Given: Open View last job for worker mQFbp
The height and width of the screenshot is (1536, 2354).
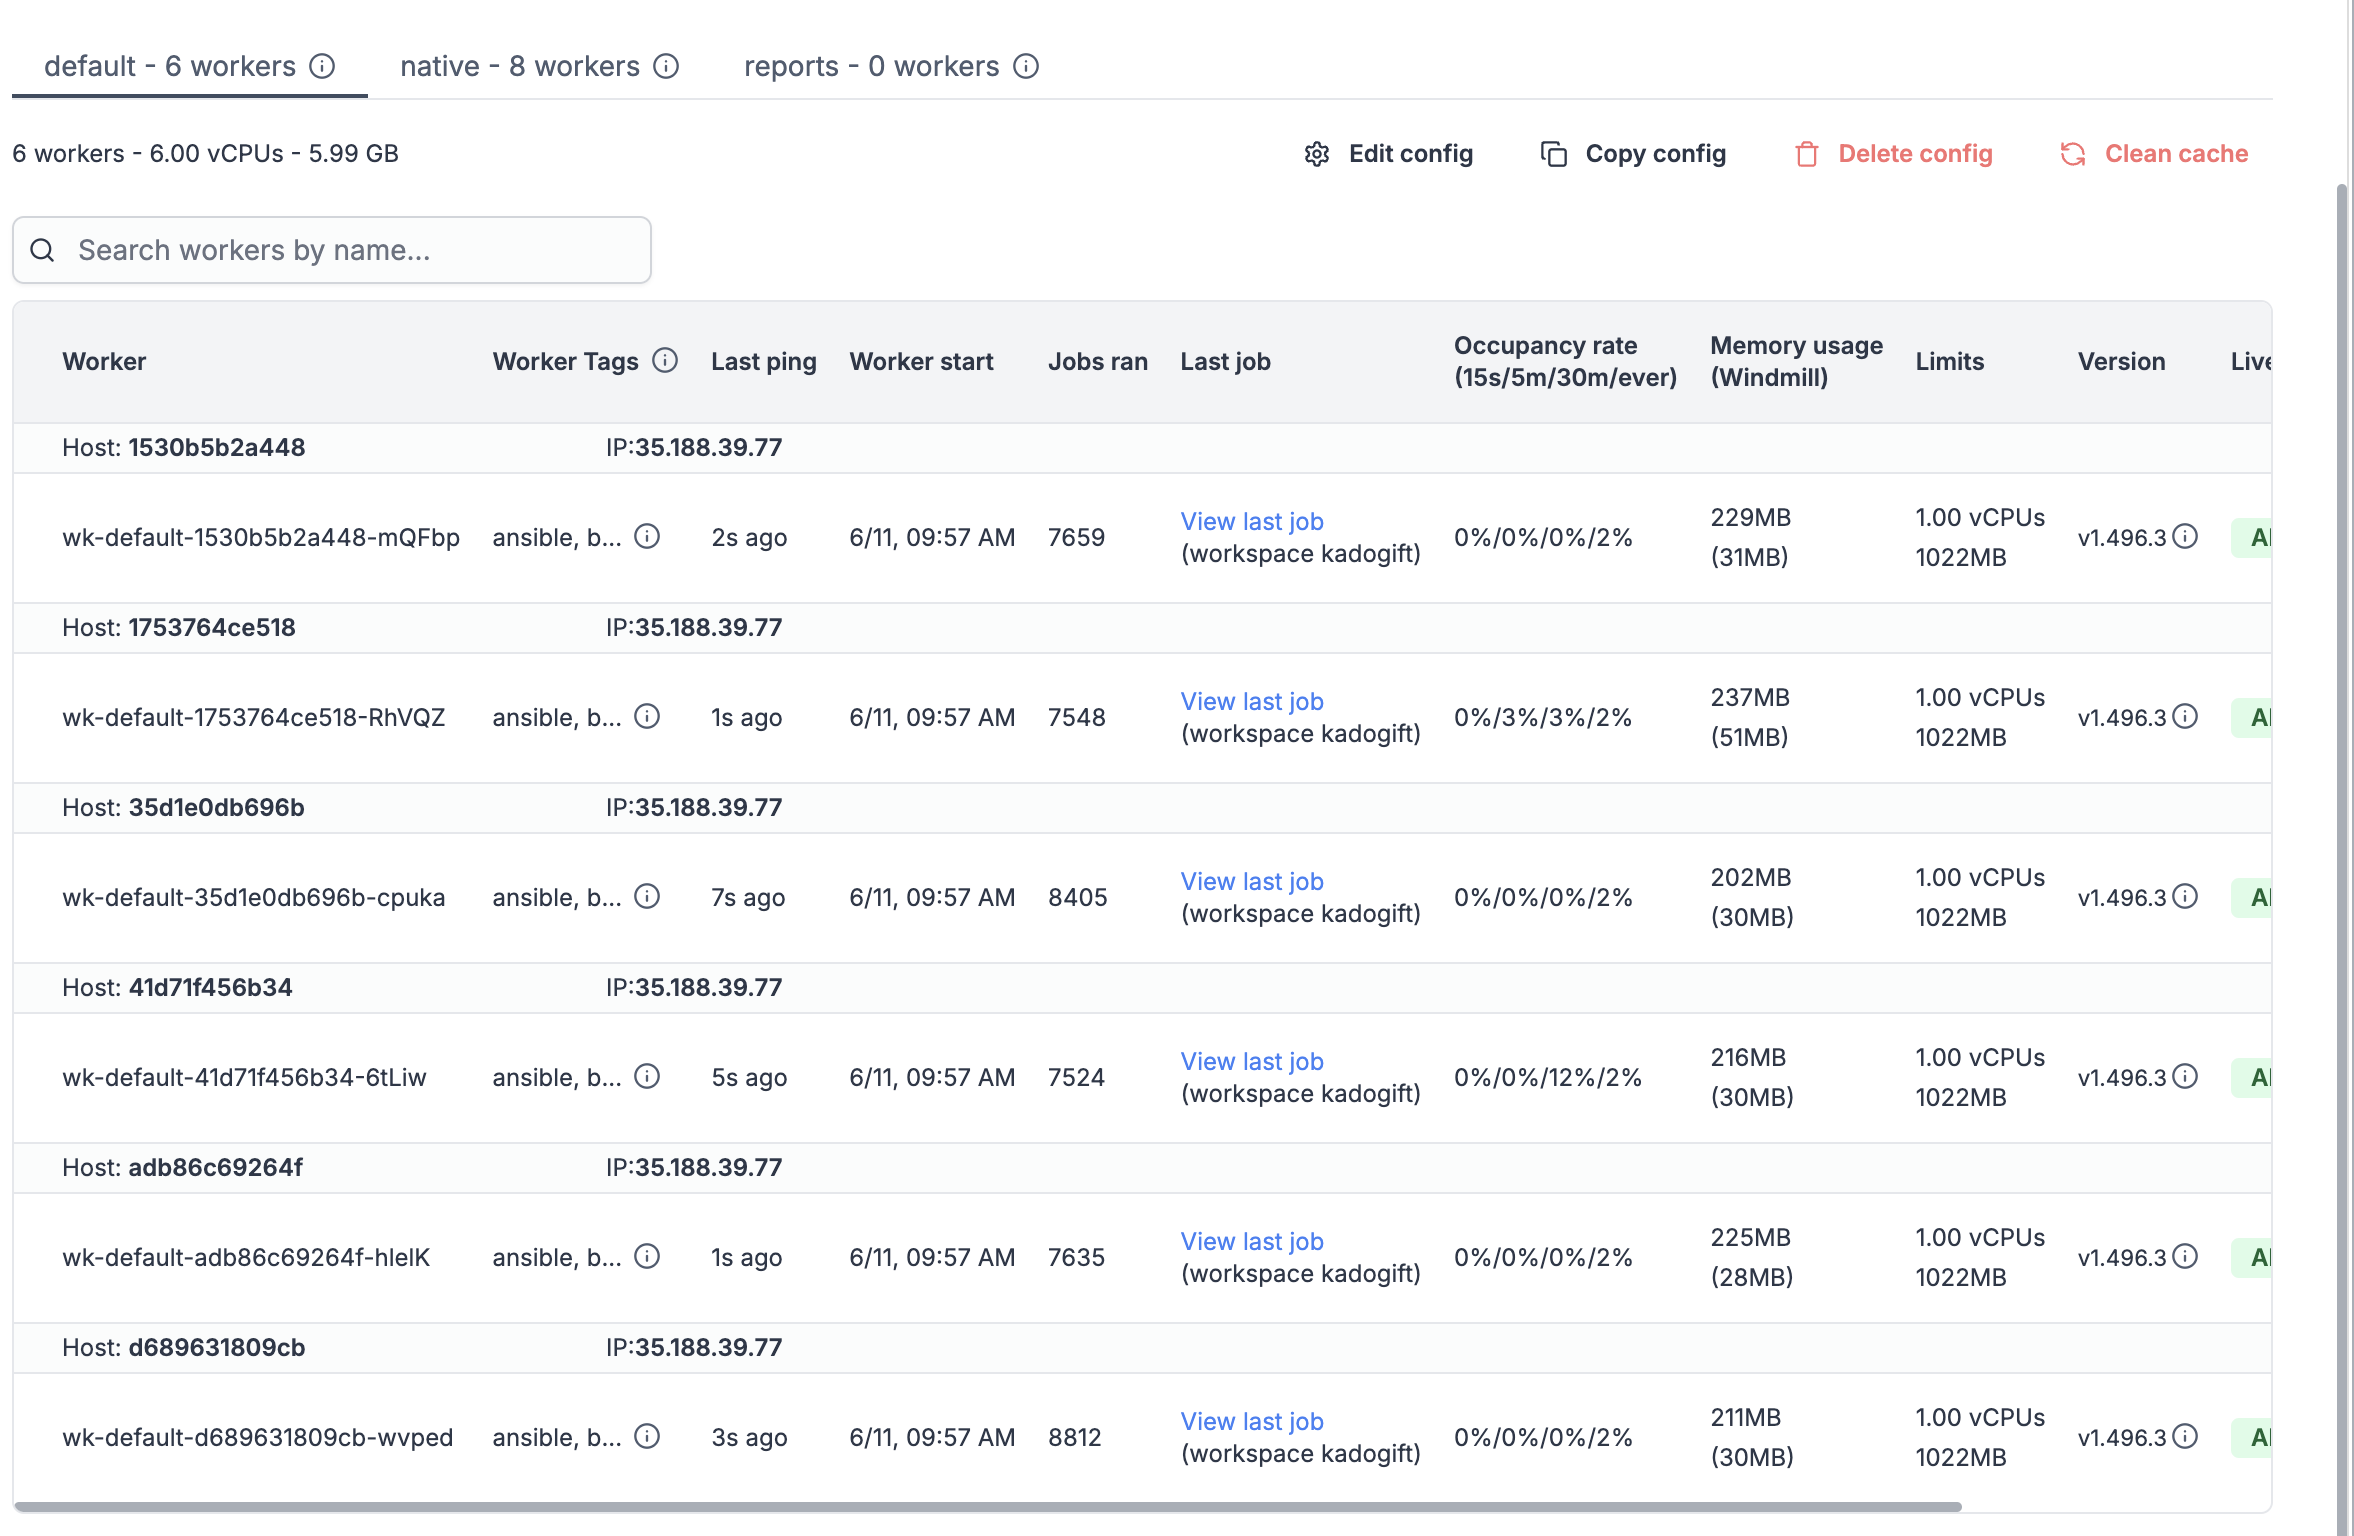Looking at the screenshot, I should point(1252,521).
